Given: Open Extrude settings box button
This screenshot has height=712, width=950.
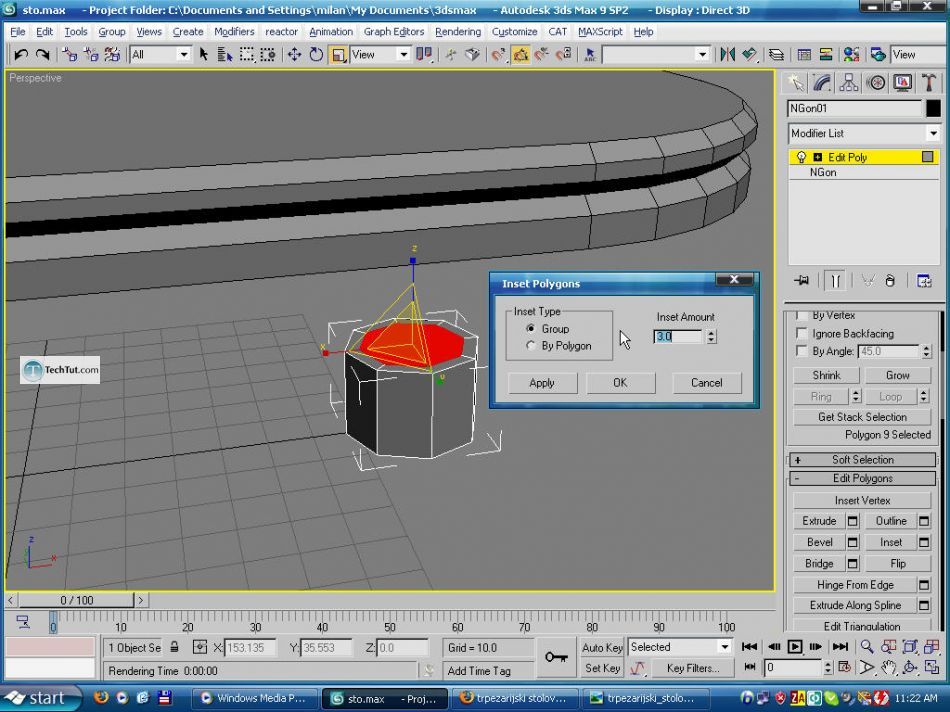Looking at the screenshot, I should coord(853,521).
